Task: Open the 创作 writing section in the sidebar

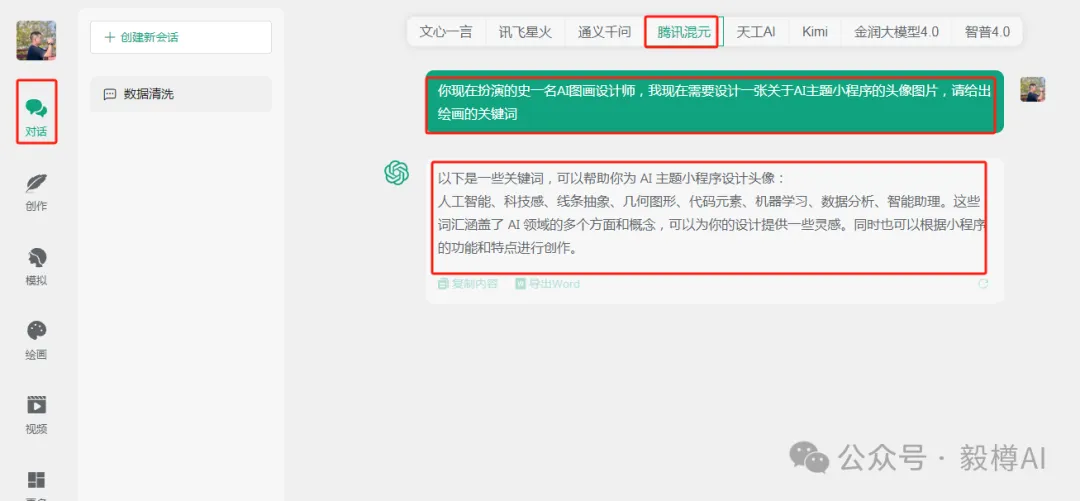Action: [37, 192]
